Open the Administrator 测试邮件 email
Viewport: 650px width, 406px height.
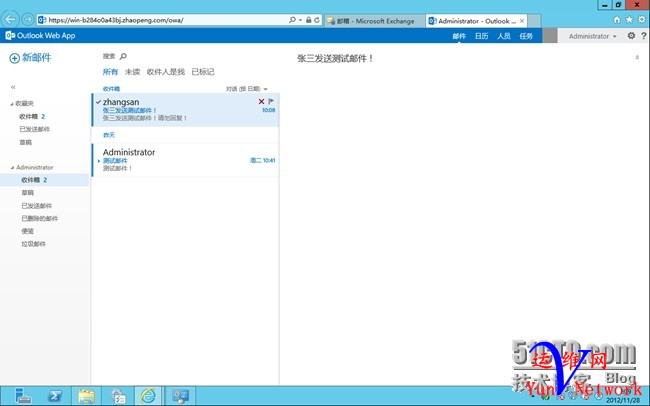coord(185,160)
